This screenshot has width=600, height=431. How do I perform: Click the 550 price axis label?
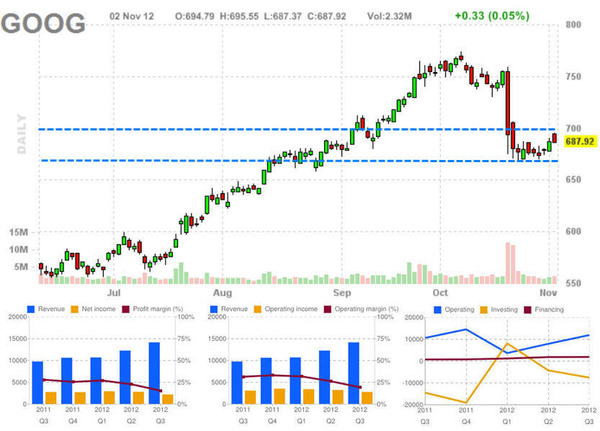point(573,284)
